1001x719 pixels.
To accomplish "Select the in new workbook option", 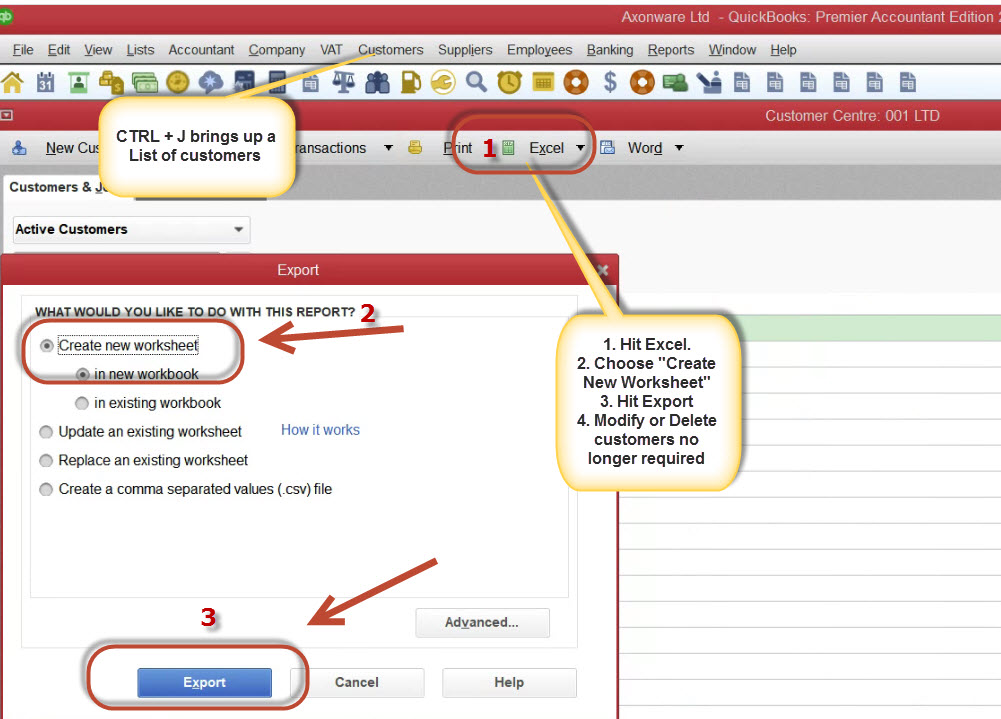I will (137, 374).
